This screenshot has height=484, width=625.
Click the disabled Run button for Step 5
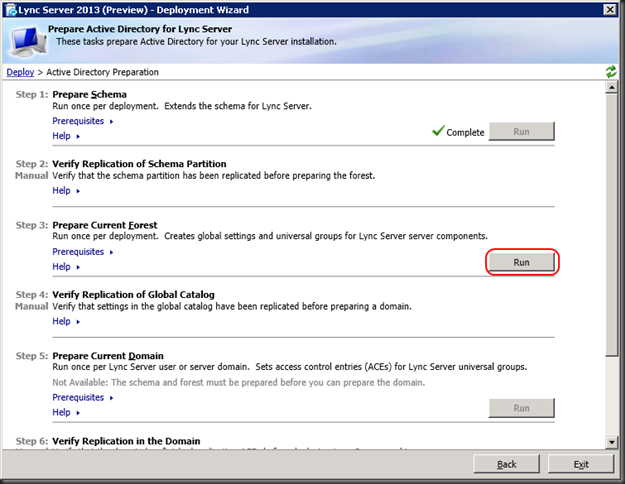pos(521,408)
